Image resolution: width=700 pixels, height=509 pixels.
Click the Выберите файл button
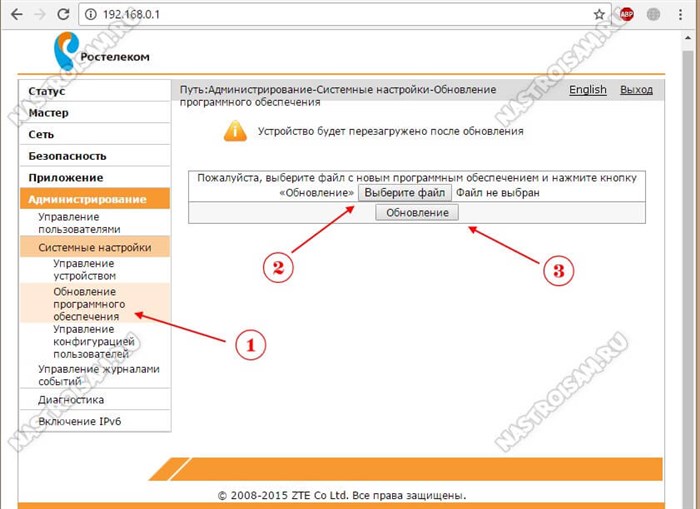point(404,192)
